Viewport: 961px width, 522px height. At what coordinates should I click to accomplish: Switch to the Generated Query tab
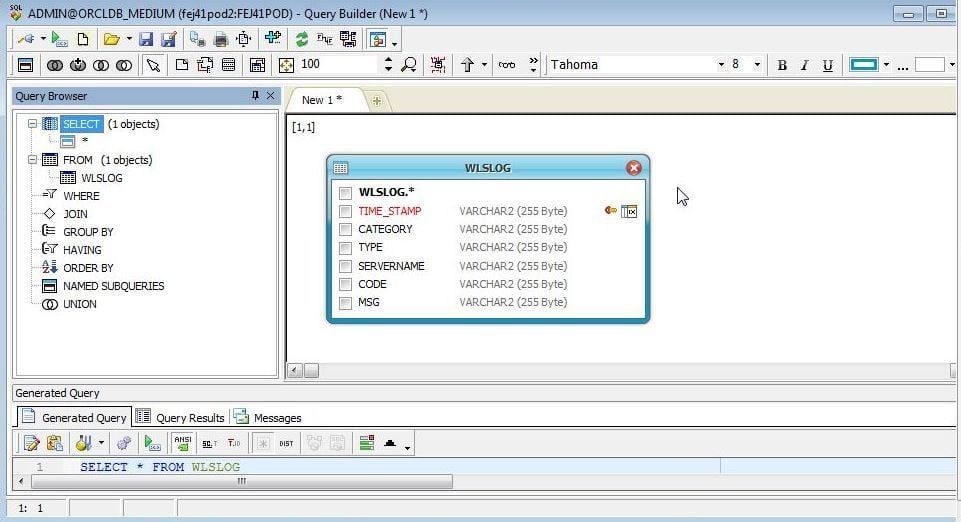tap(75, 417)
